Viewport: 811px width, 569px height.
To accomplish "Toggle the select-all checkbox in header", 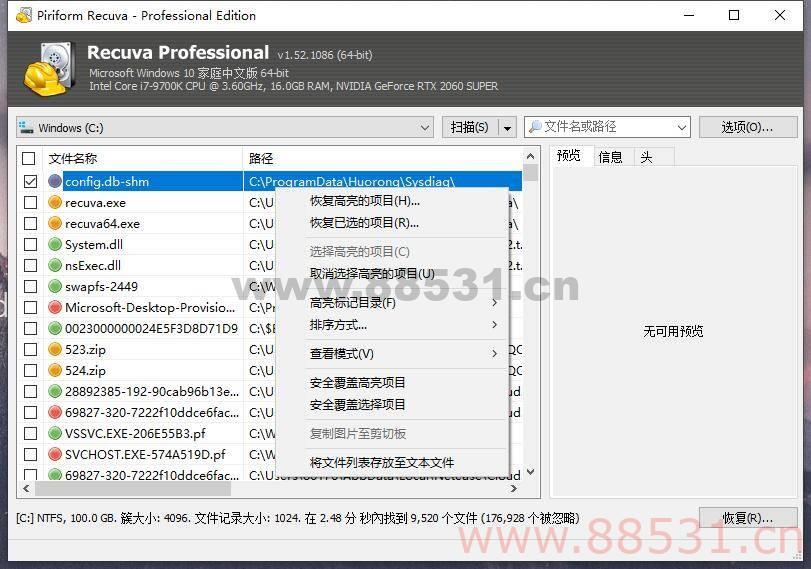I will tap(29, 158).
